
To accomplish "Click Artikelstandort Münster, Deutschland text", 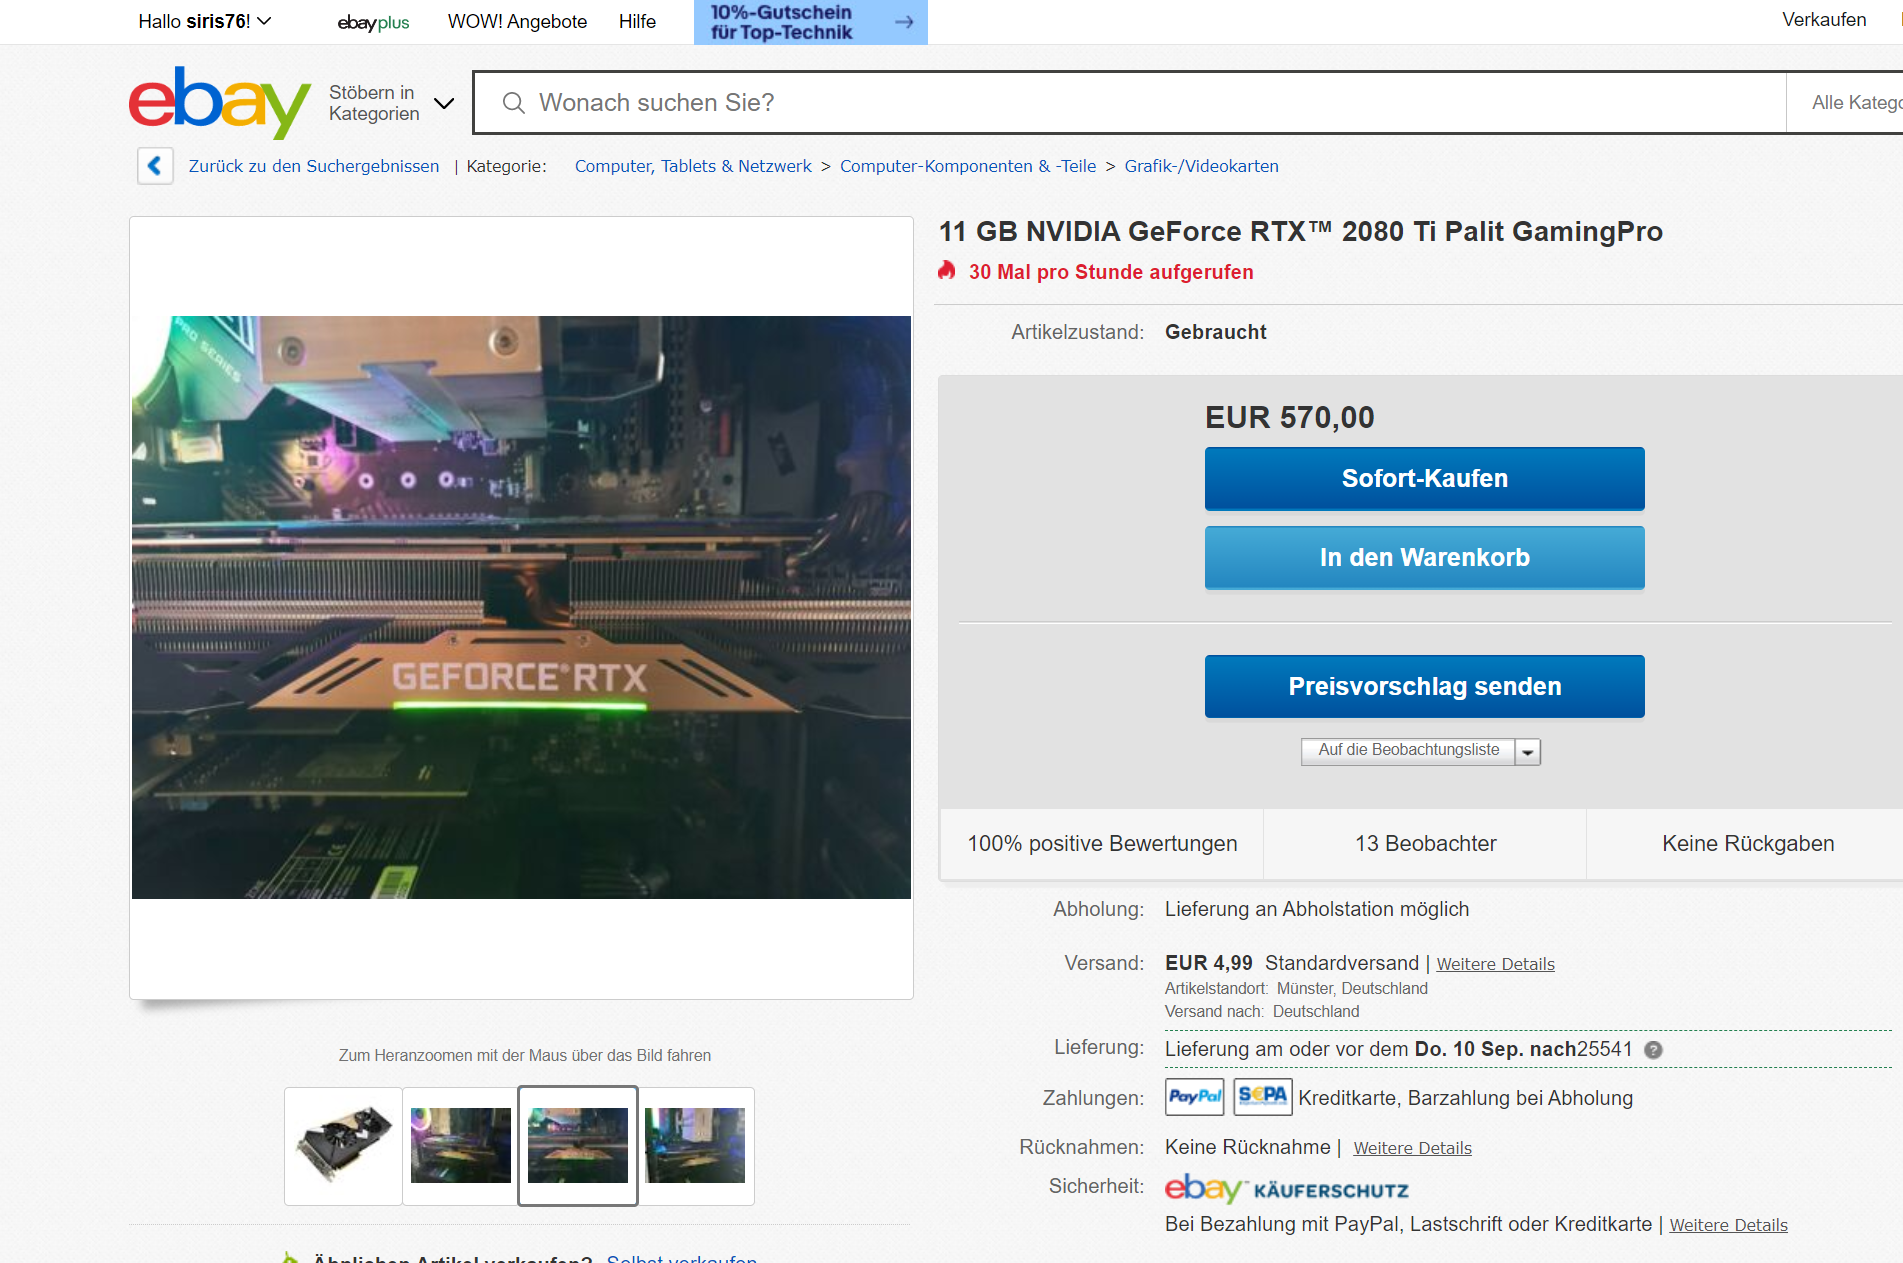I will pyautogui.click(x=1296, y=989).
